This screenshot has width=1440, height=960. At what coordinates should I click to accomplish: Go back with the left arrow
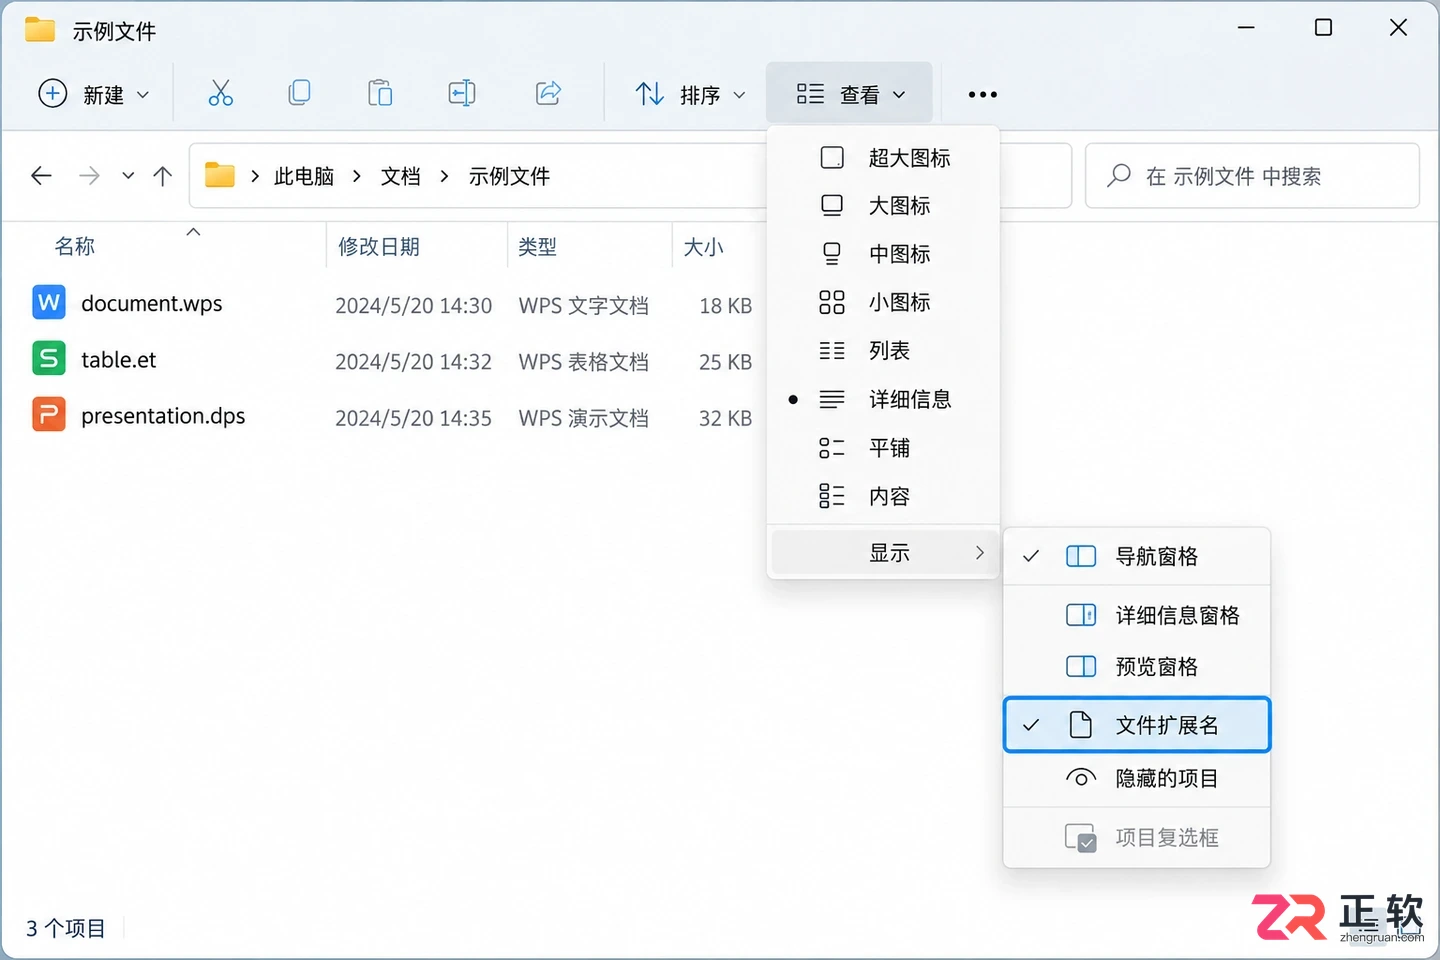[x=41, y=176]
